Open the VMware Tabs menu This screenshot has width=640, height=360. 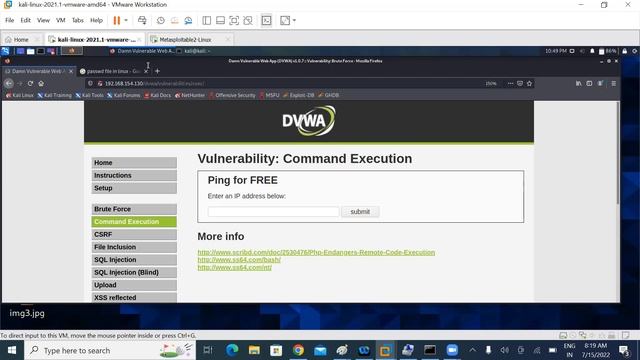coord(78,20)
